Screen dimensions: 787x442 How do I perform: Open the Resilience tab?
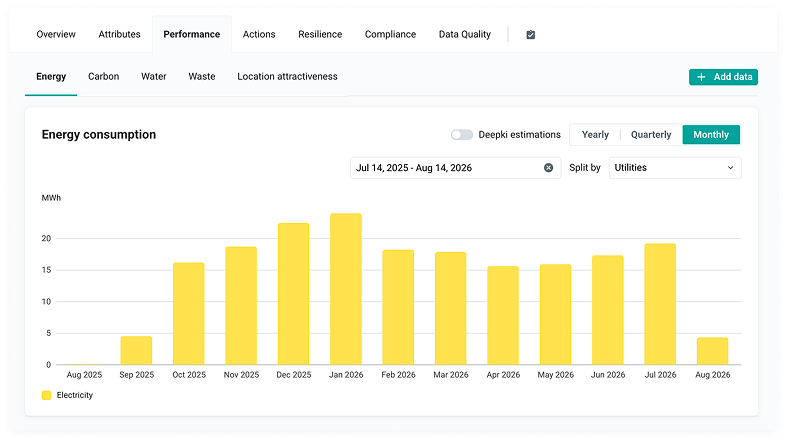coord(320,34)
